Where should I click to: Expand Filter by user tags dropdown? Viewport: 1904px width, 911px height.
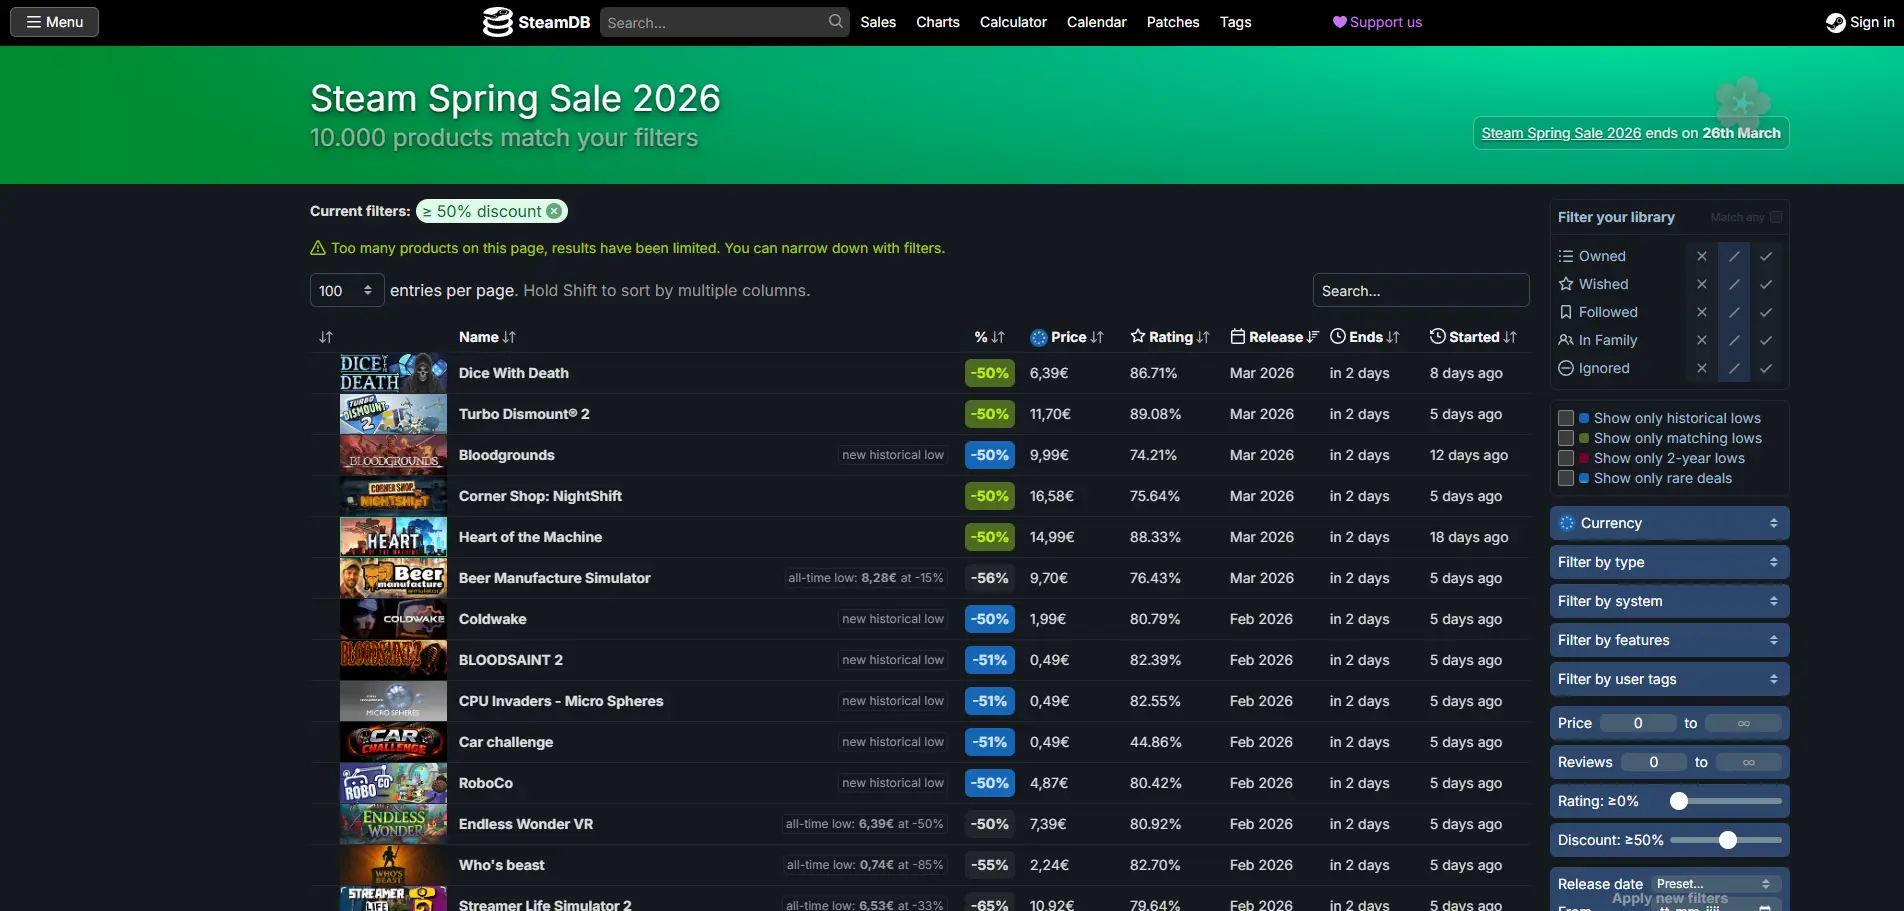click(x=1669, y=679)
